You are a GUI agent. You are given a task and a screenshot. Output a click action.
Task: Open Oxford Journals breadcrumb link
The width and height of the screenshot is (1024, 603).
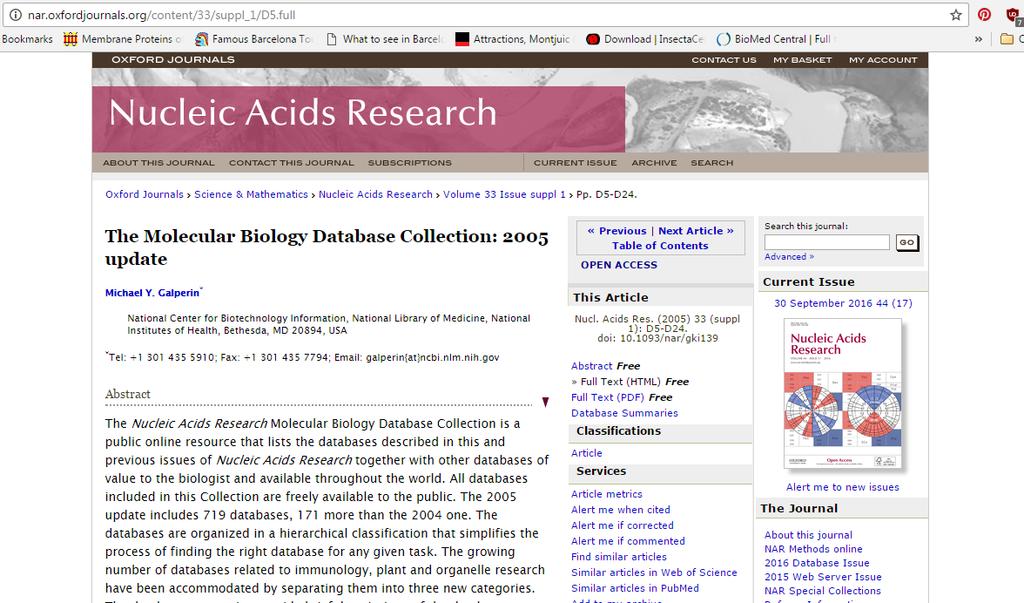coord(144,195)
